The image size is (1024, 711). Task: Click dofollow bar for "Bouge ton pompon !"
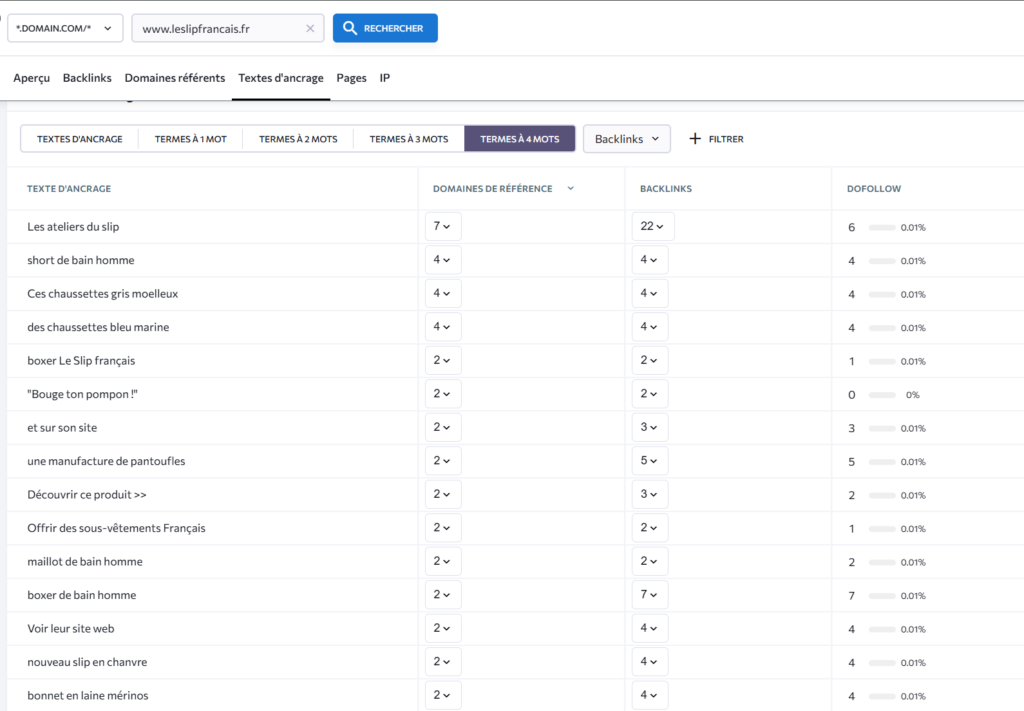pyautogui.click(x=882, y=395)
